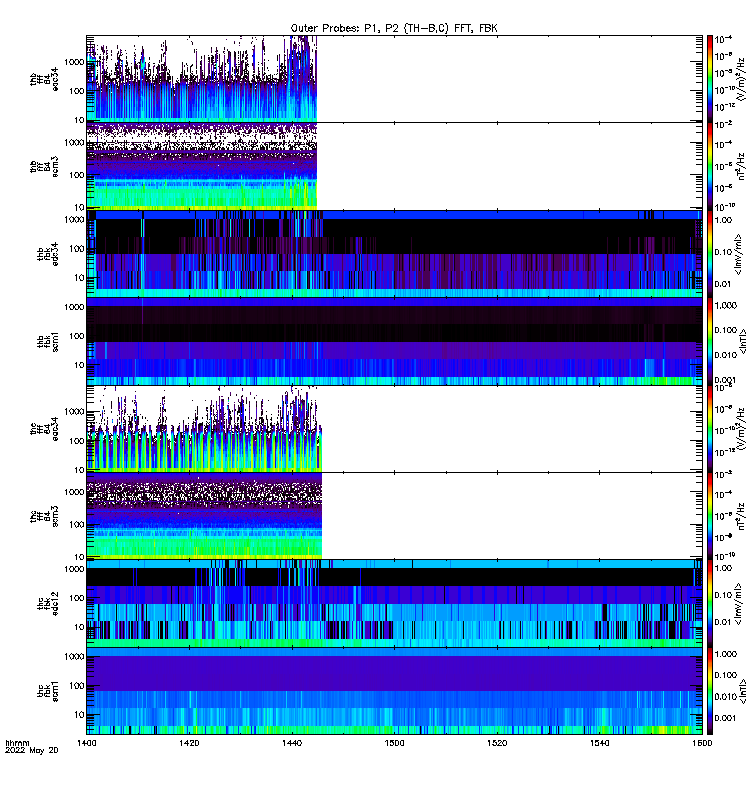Click the thc edc12 filter bank spectrogram
Image resolution: width=750 pixels, height=800 pixels.
click(394, 604)
